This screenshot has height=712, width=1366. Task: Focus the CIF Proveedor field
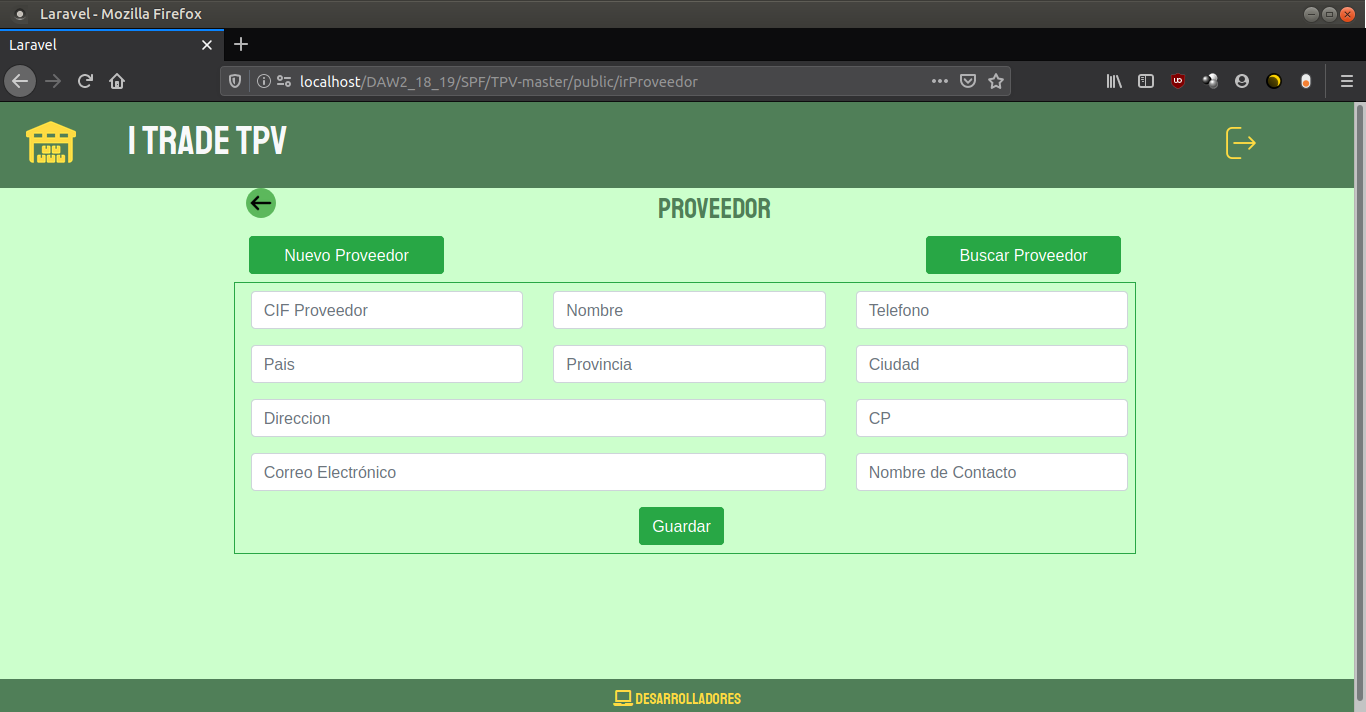point(387,310)
